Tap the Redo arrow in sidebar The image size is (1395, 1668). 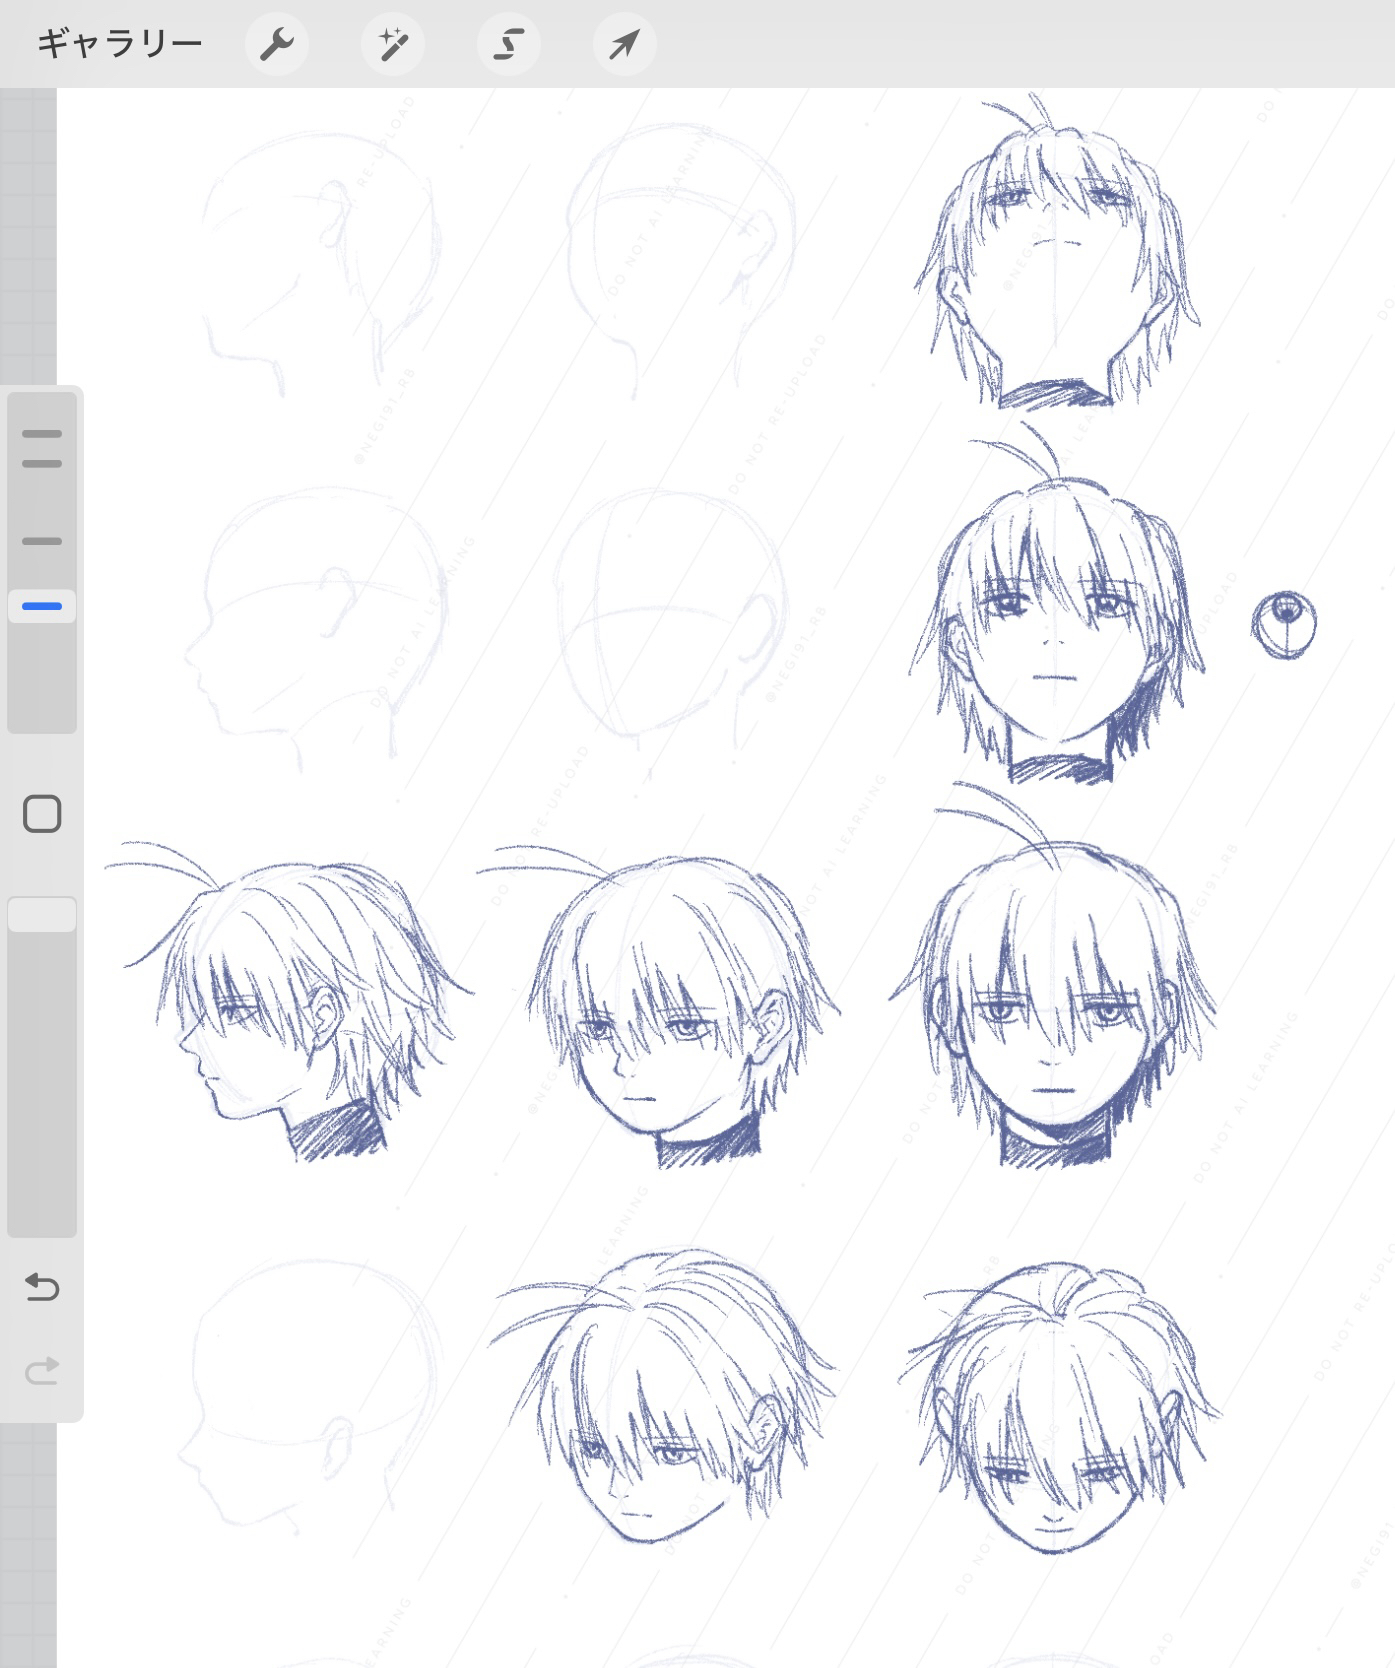42,1370
